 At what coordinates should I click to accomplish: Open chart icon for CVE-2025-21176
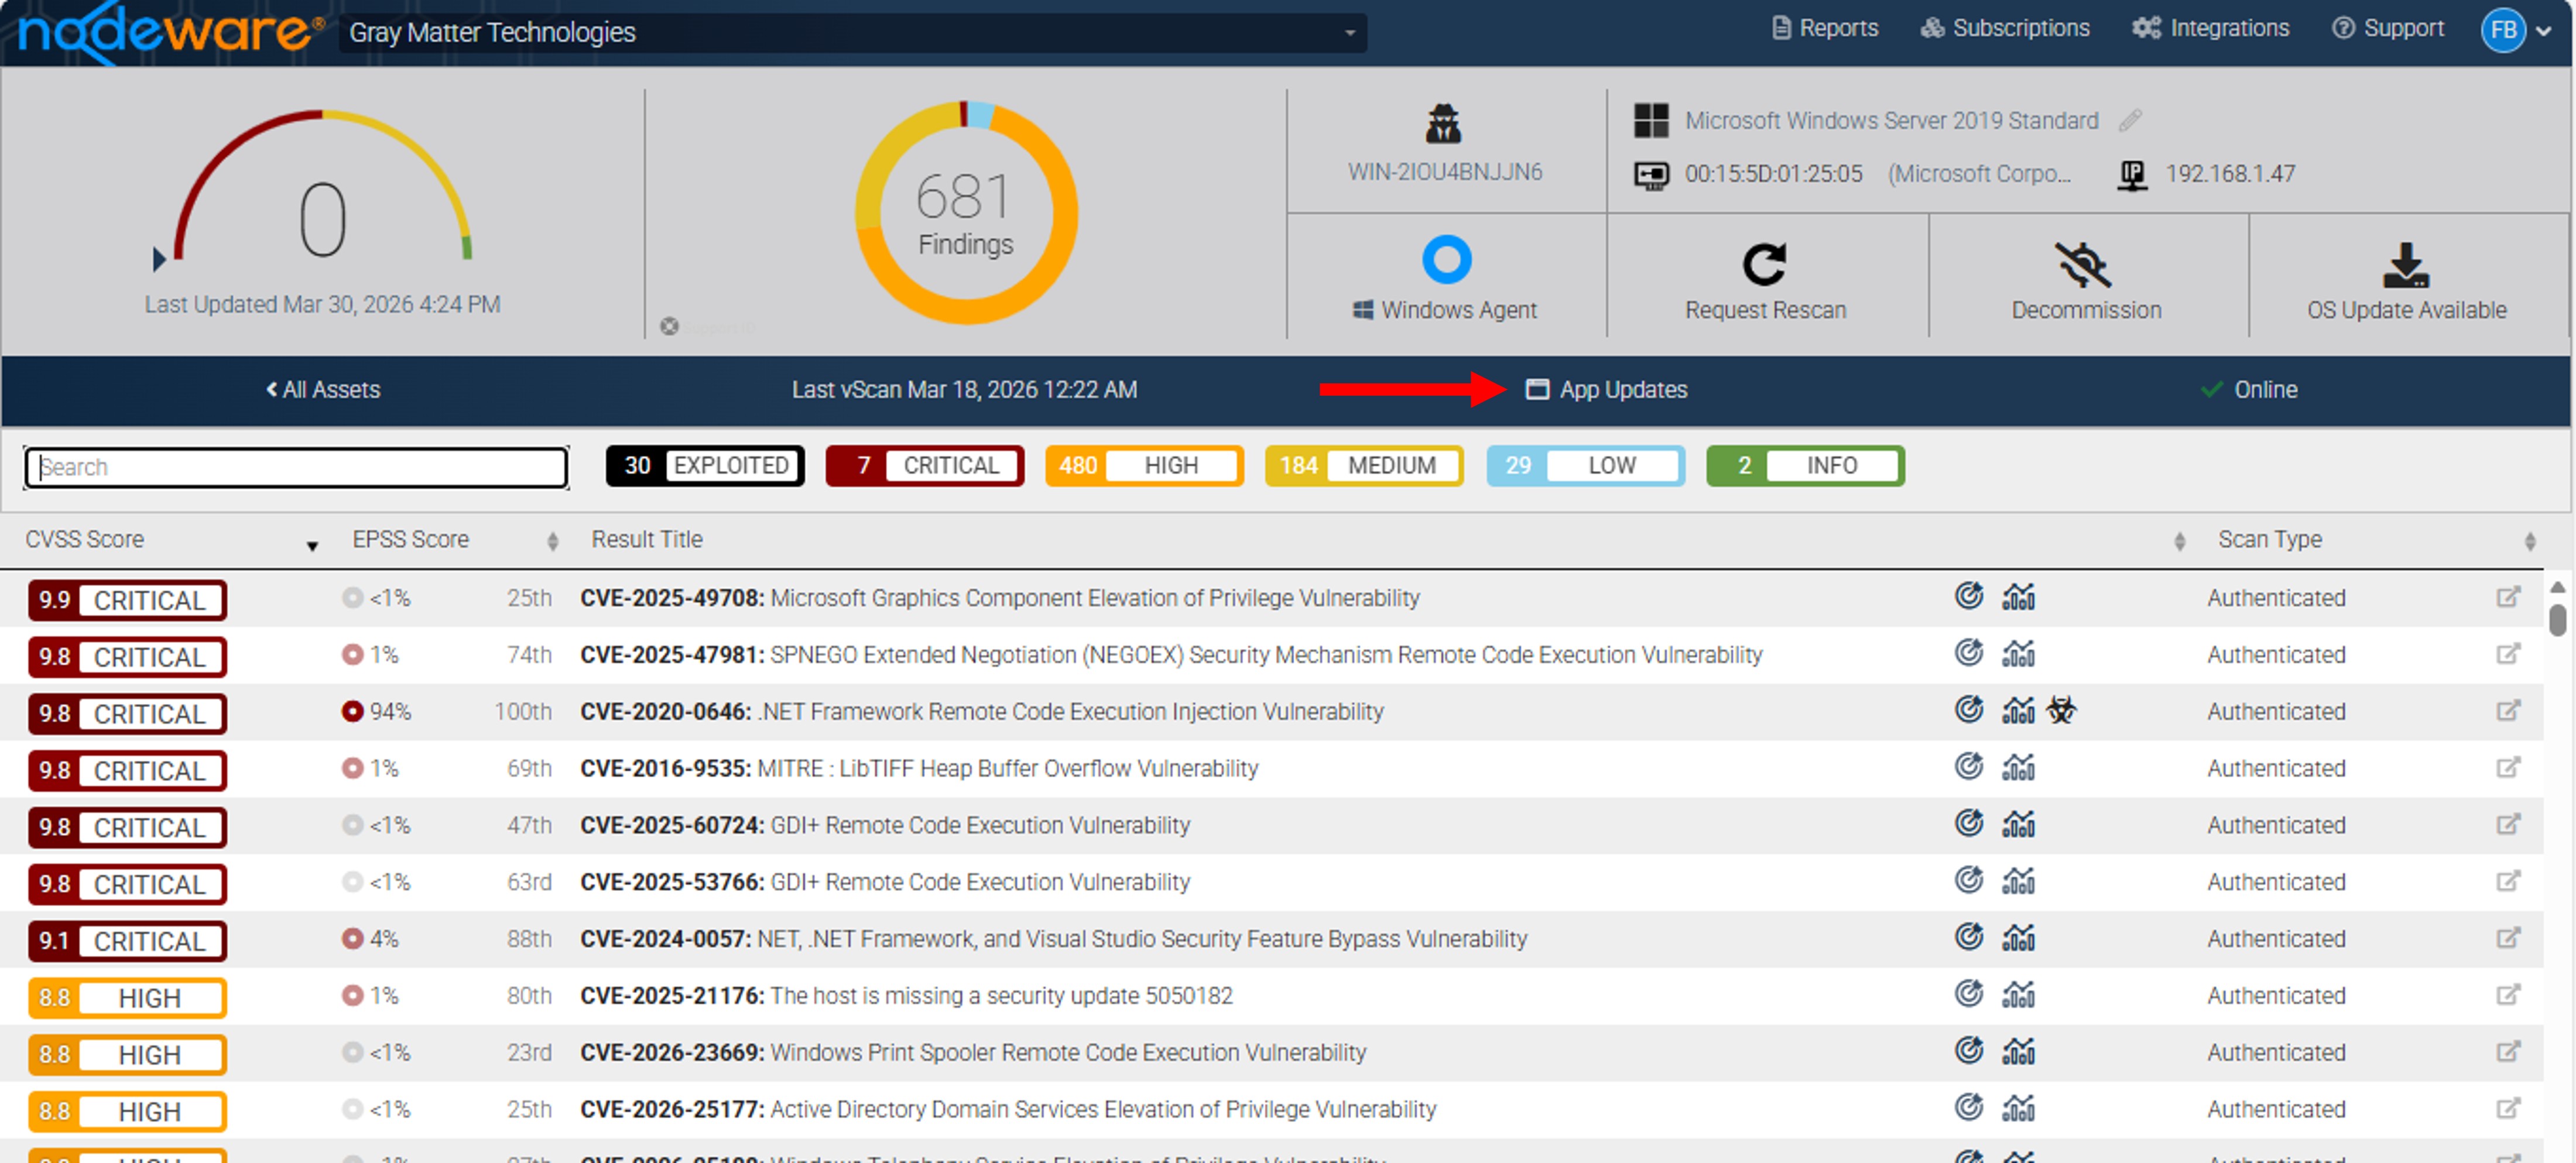click(x=2018, y=995)
